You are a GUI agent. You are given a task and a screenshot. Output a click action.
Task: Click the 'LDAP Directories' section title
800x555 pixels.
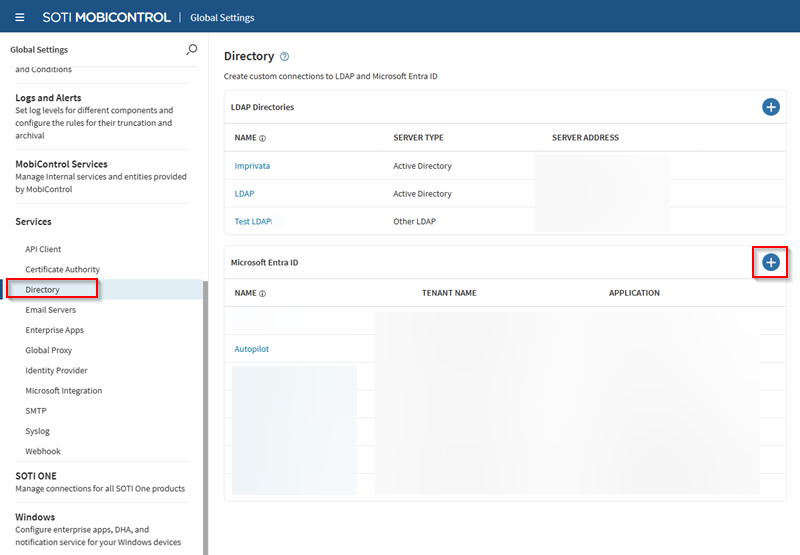click(262, 107)
